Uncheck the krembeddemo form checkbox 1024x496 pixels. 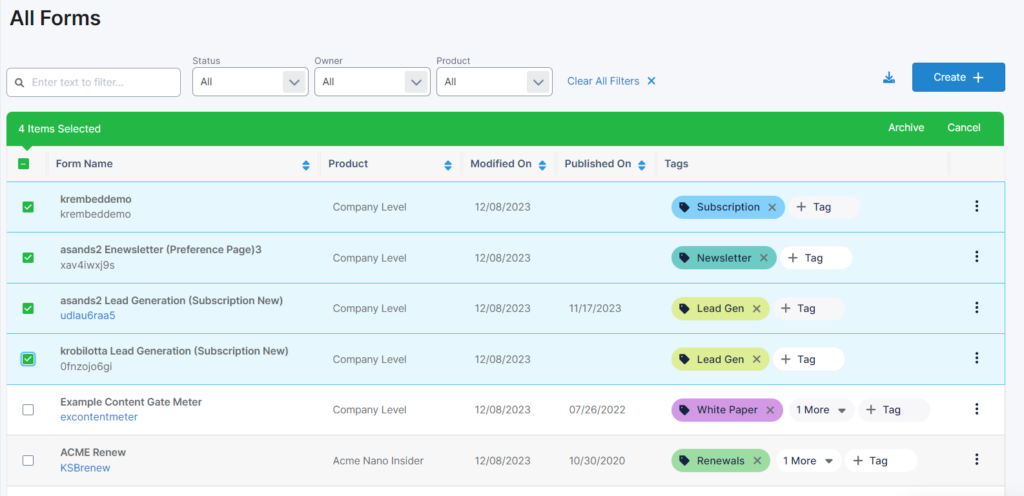28,207
